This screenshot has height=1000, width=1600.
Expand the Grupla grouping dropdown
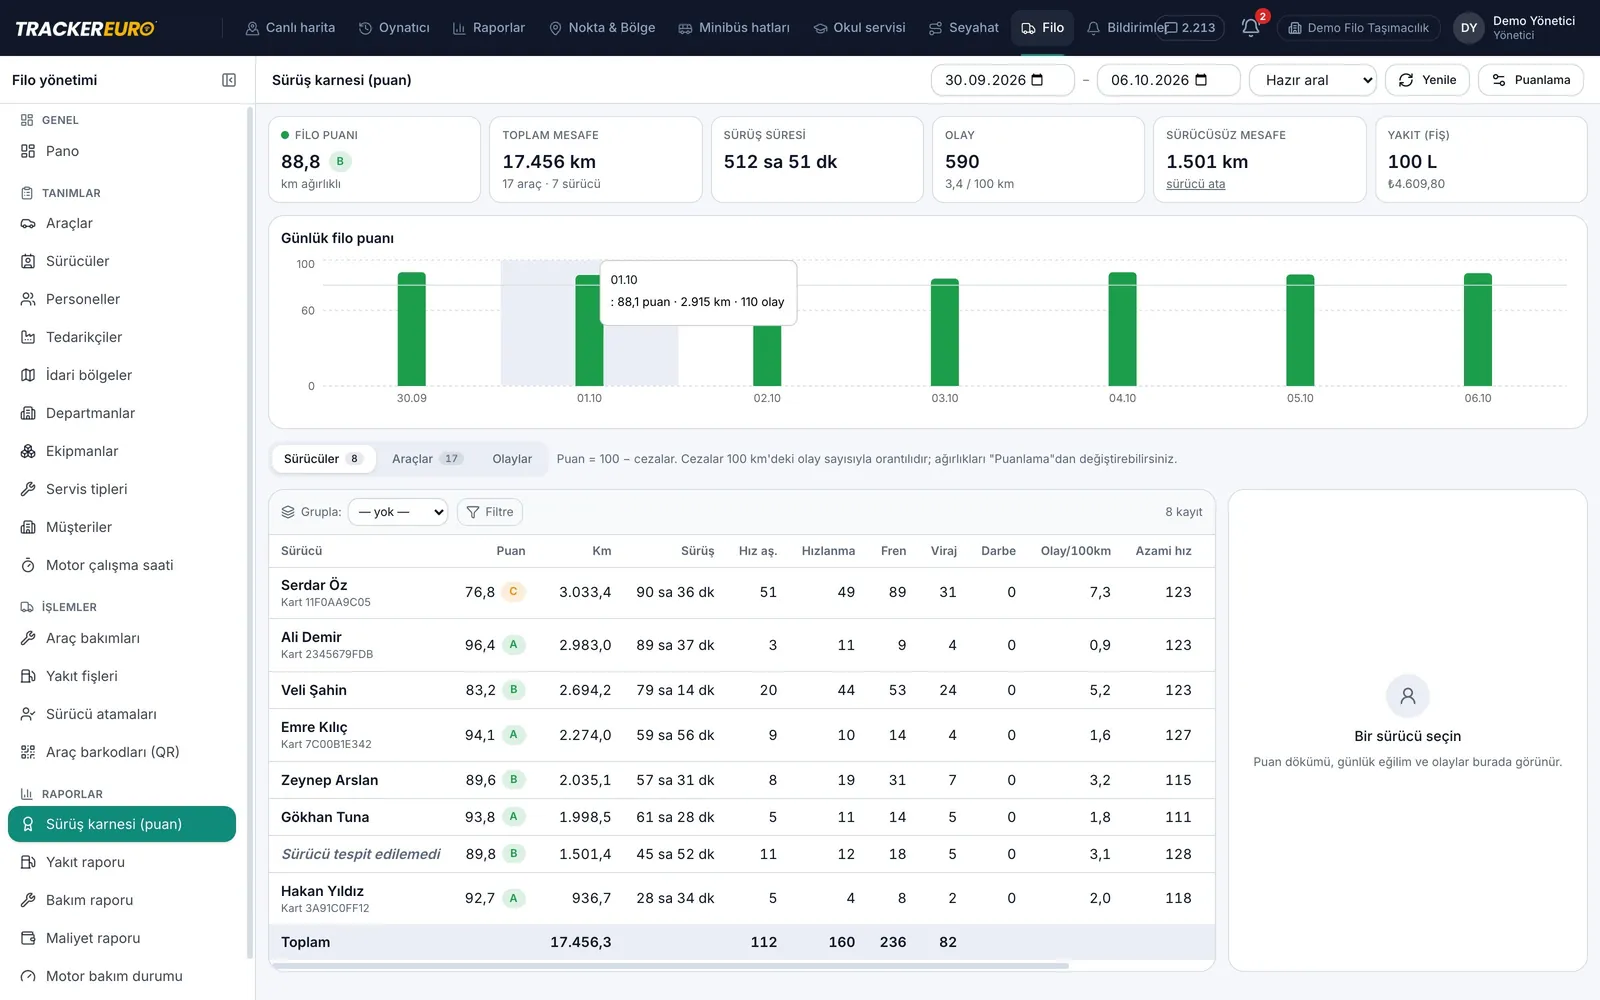(x=398, y=512)
